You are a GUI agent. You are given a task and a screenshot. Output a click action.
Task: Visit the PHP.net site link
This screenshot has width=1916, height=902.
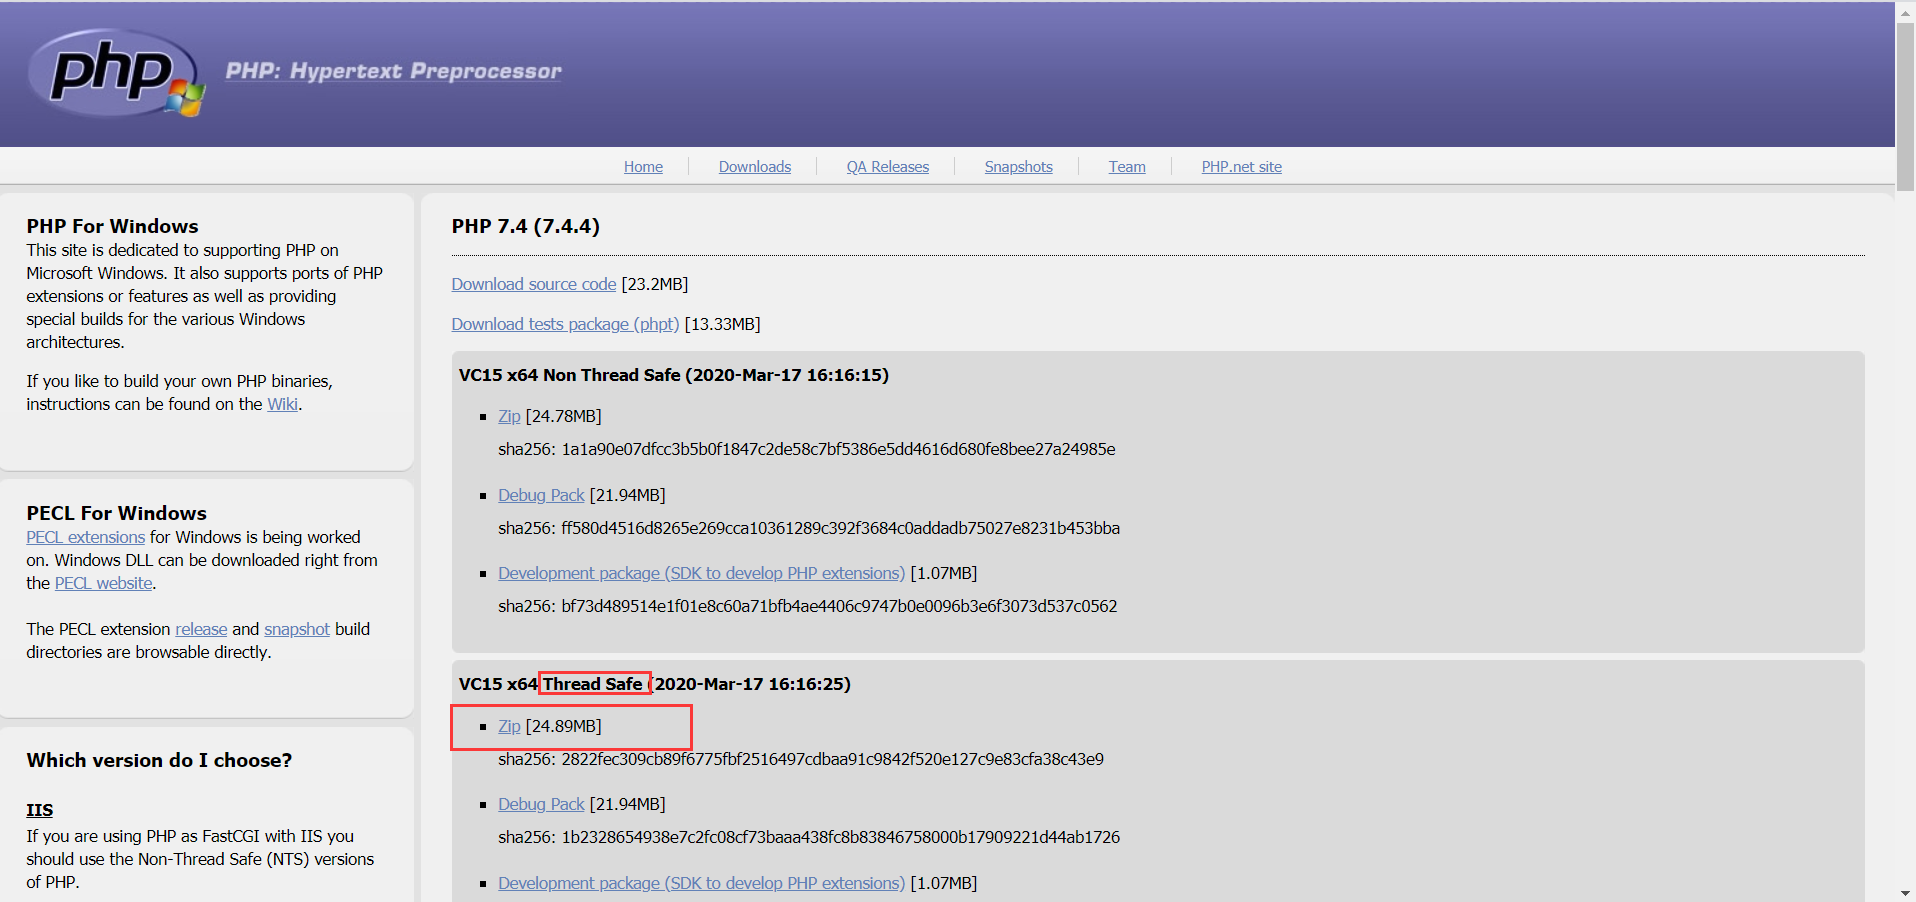click(x=1242, y=167)
